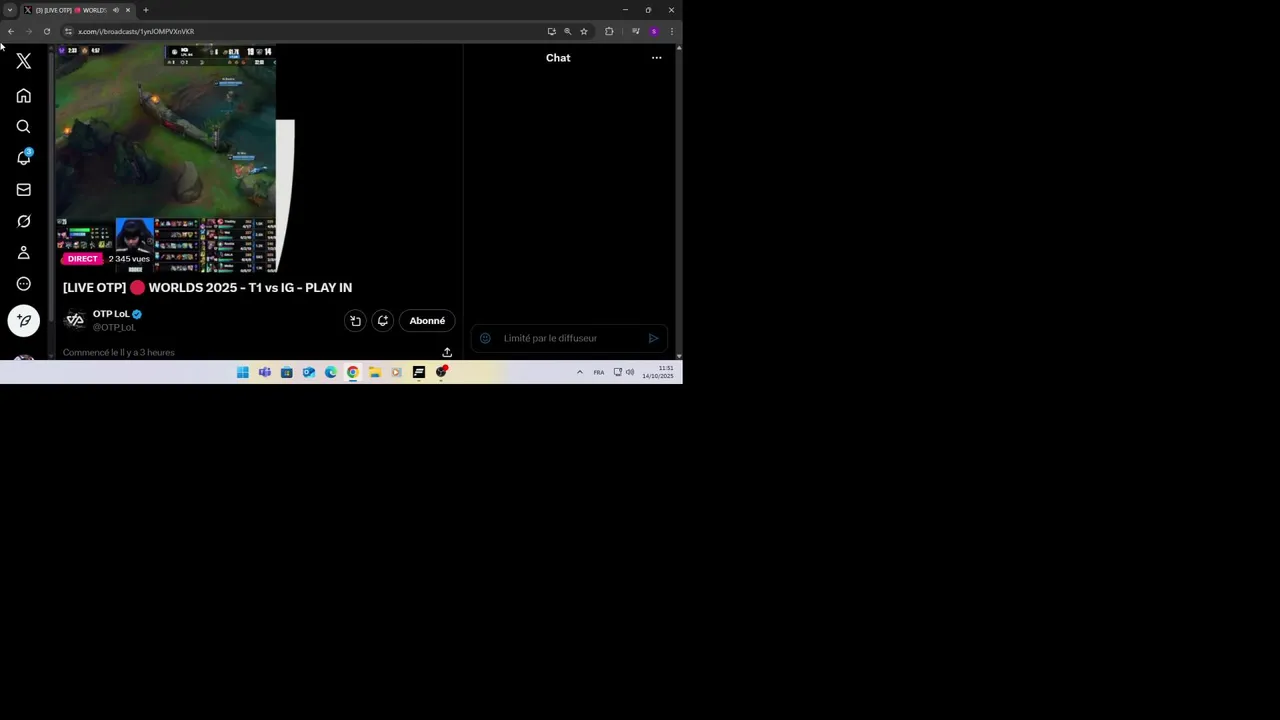The image size is (1280, 720).
Task: Open the zoom magnifier icon in address bar
Action: pos(567,31)
